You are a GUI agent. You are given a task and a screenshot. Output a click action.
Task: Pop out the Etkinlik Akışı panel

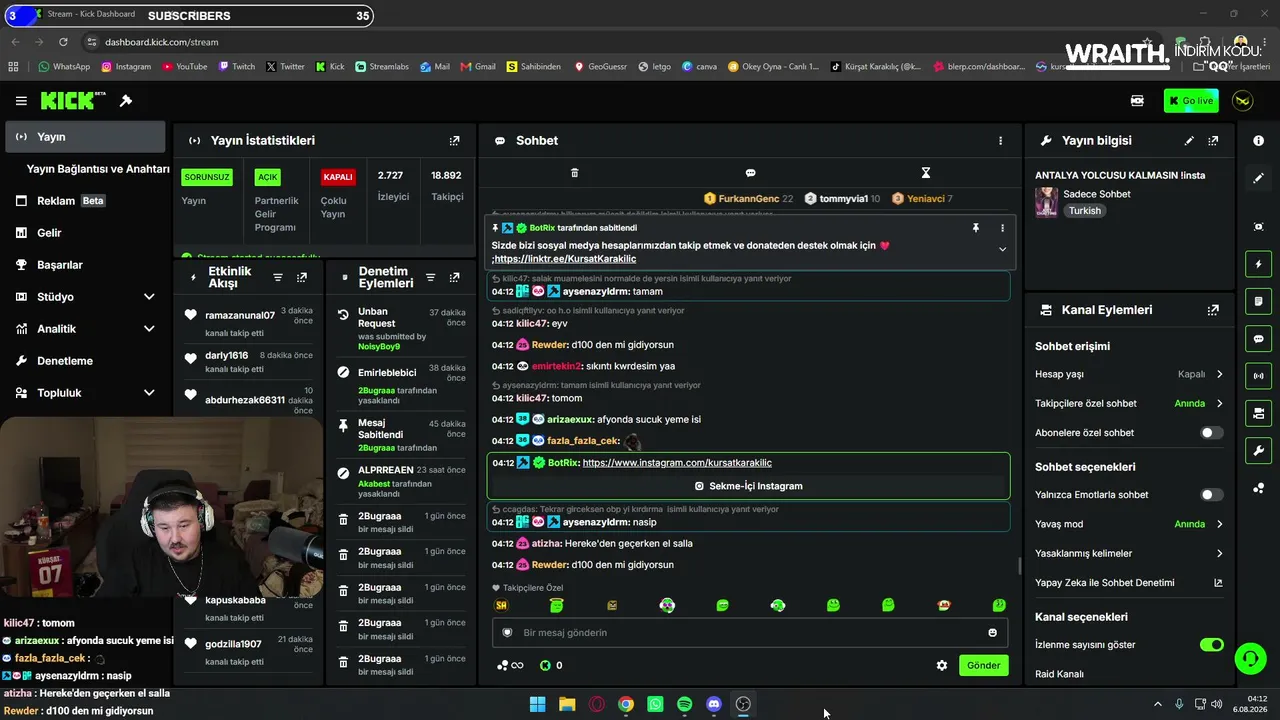pos(302,277)
